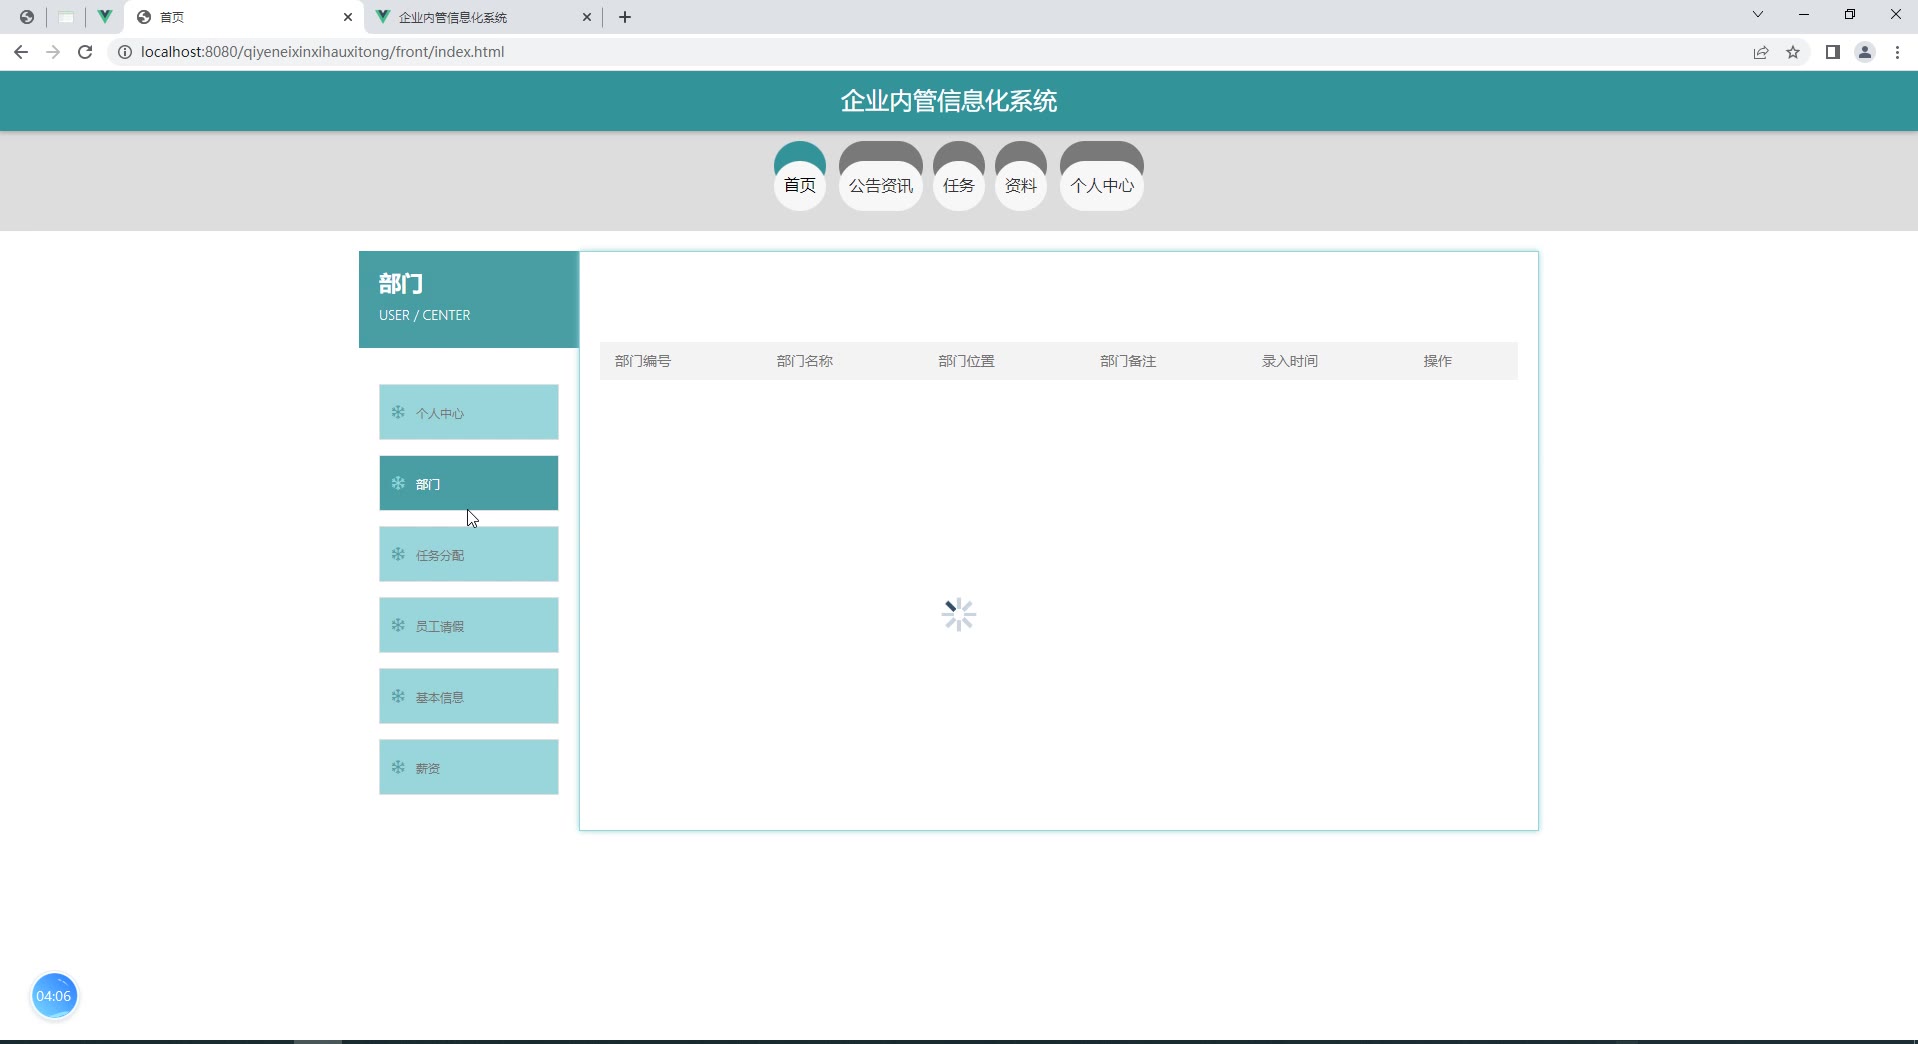
Task: Open the user profile avatar icon
Action: [x=1865, y=52]
